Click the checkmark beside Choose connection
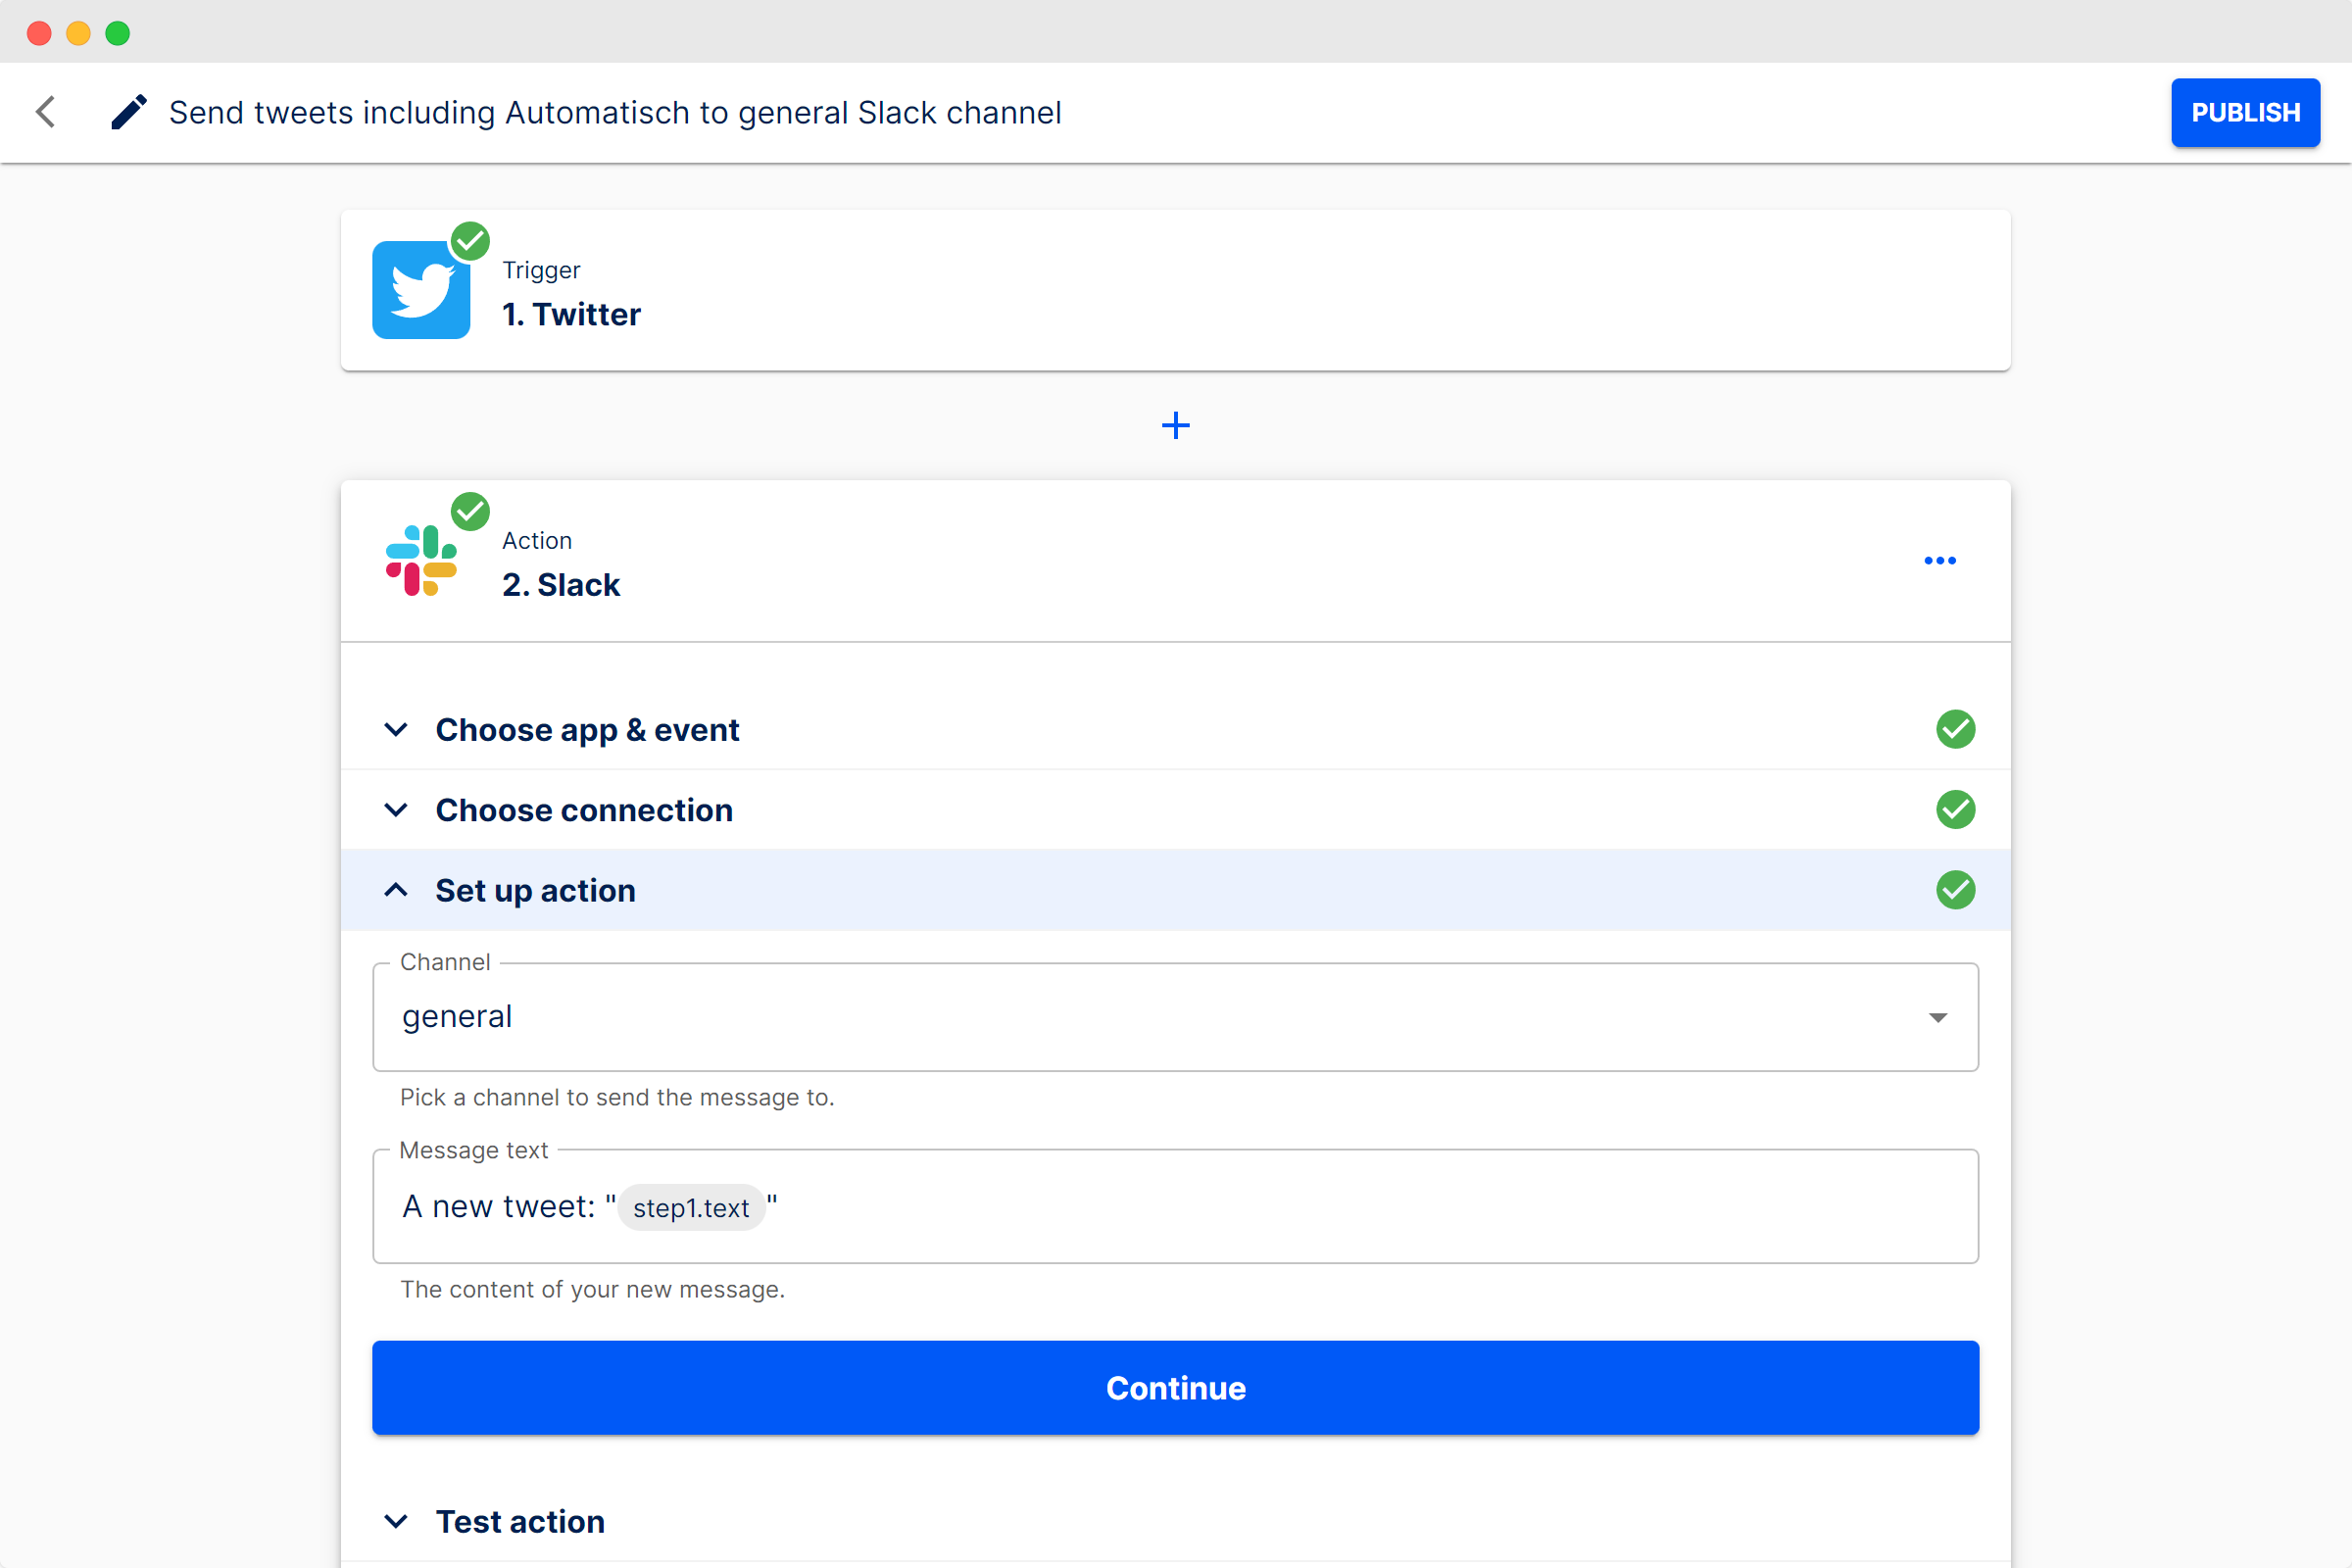Image resolution: width=2352 pixels, height=1568 pixels. pos(1956,809)
